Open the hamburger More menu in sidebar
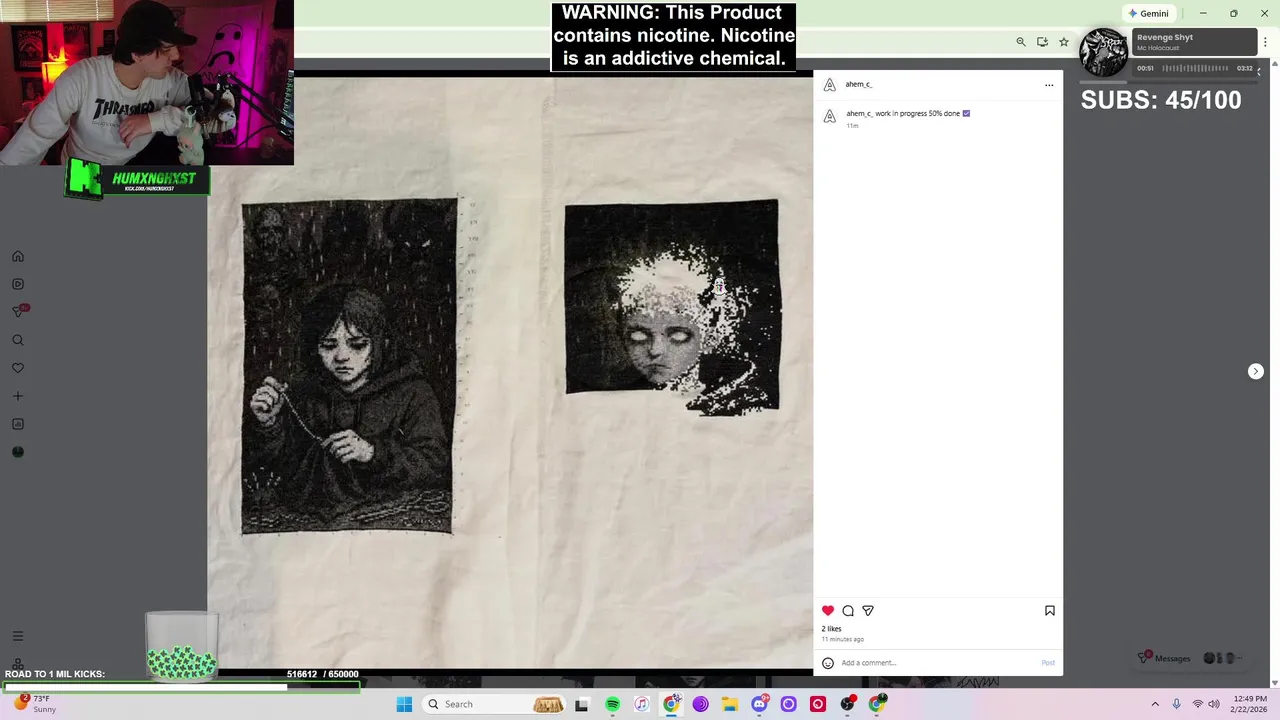 coord(18,636)
